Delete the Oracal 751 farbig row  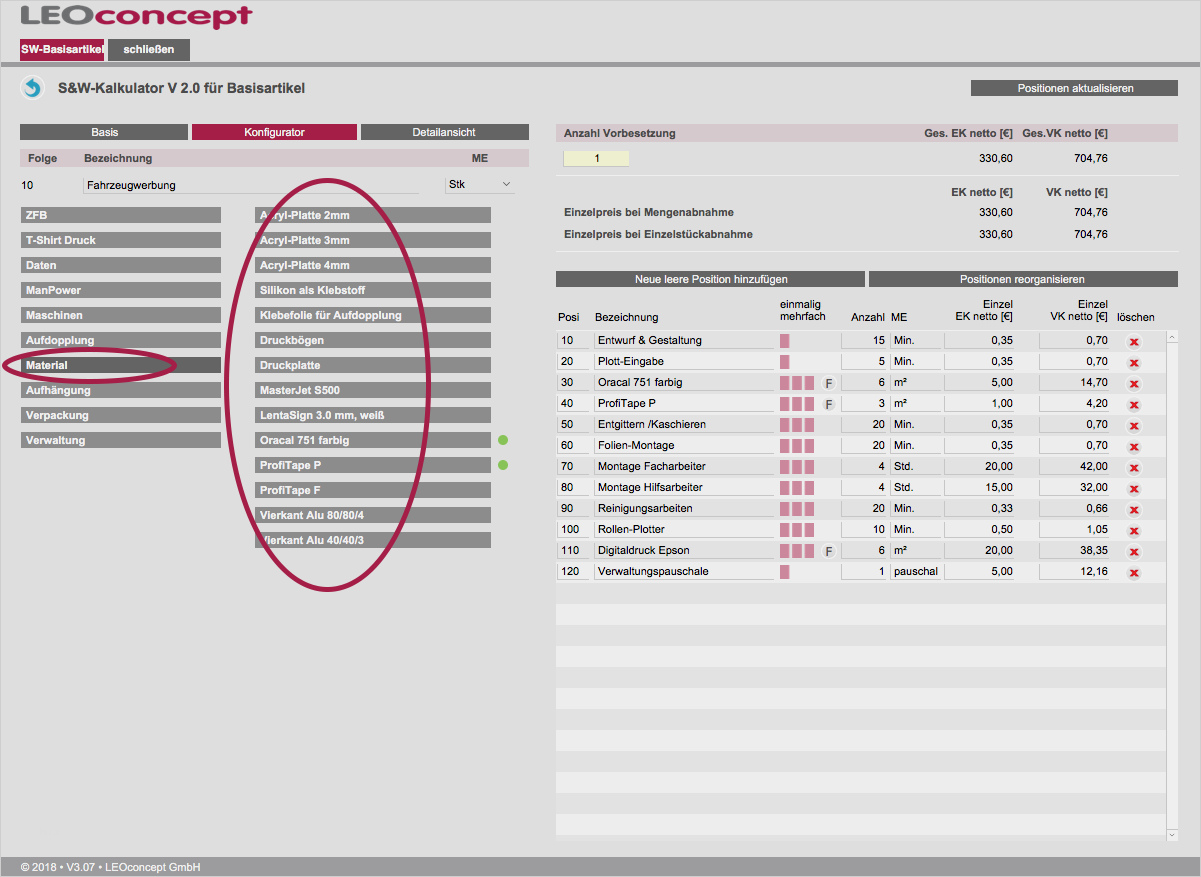click(1134, 383)
